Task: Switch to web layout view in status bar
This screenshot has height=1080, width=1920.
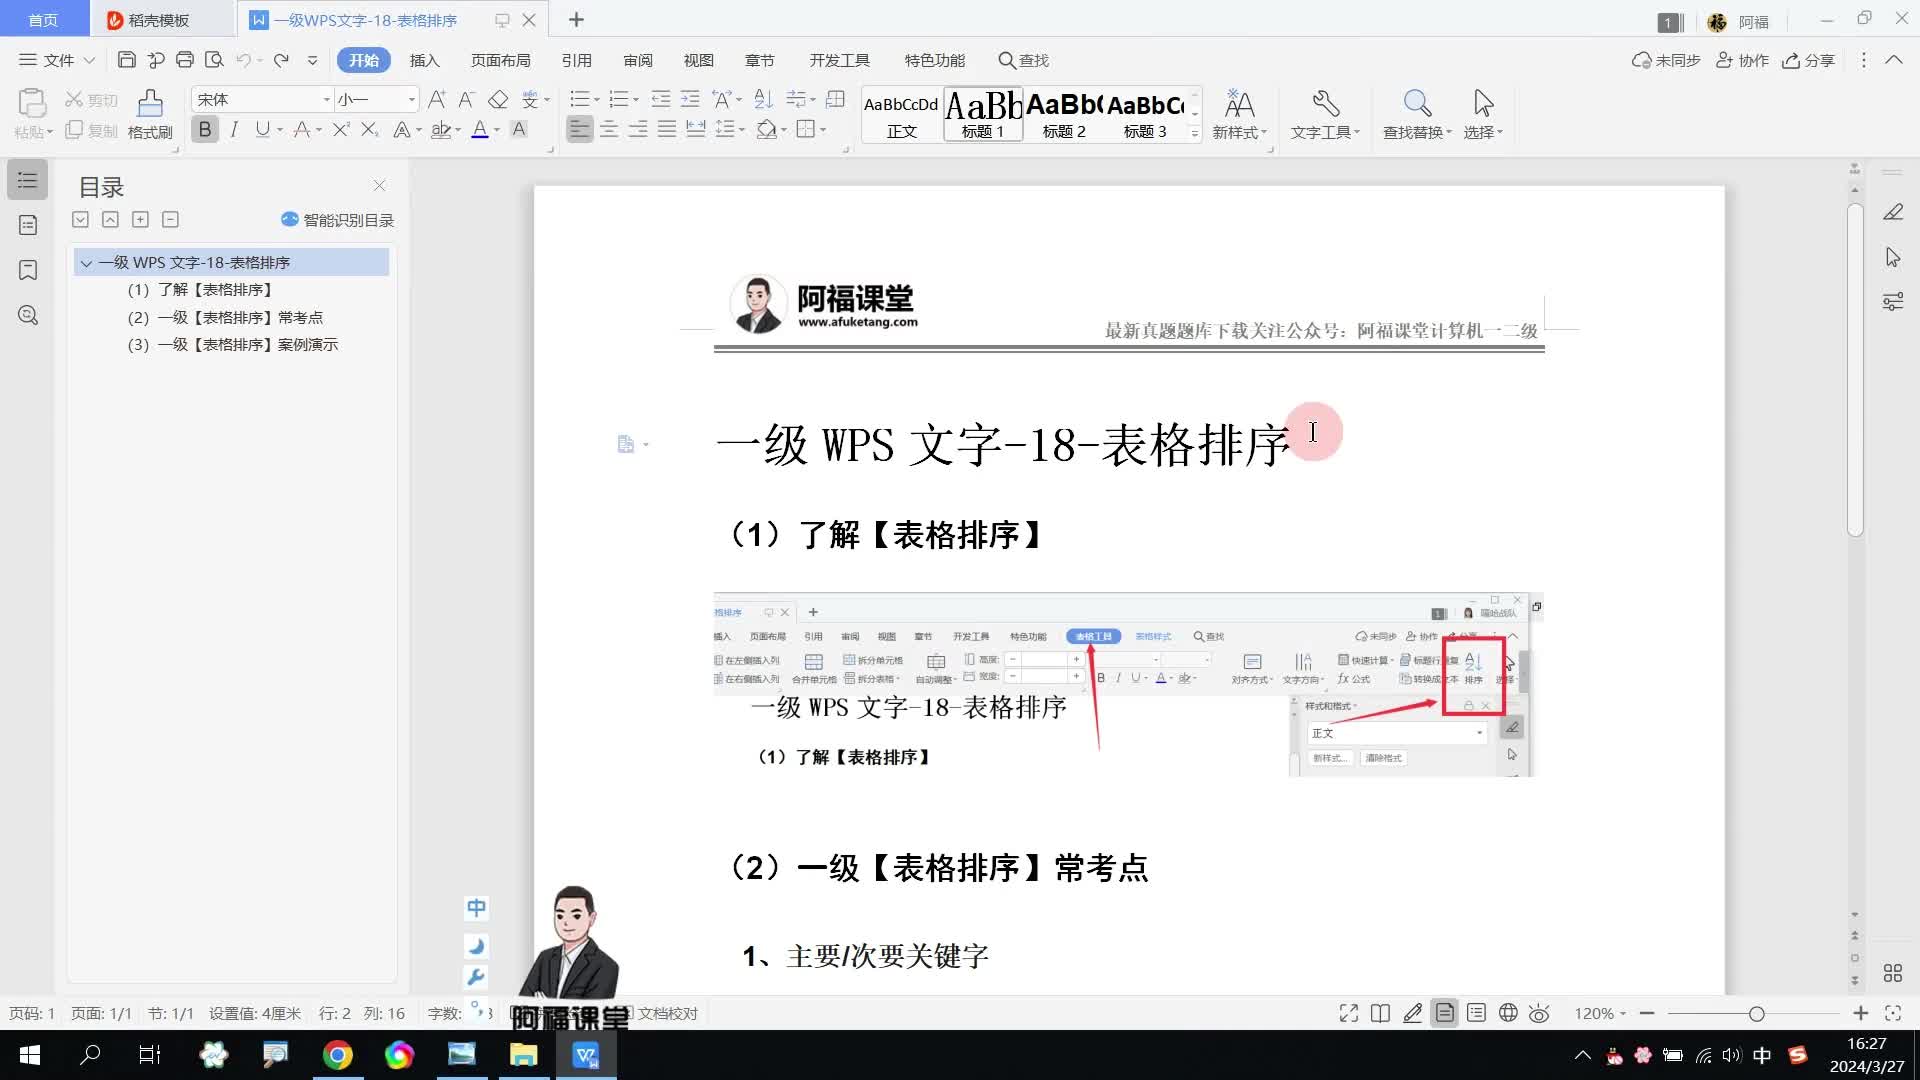Action: click(x=1508, y=1013)
